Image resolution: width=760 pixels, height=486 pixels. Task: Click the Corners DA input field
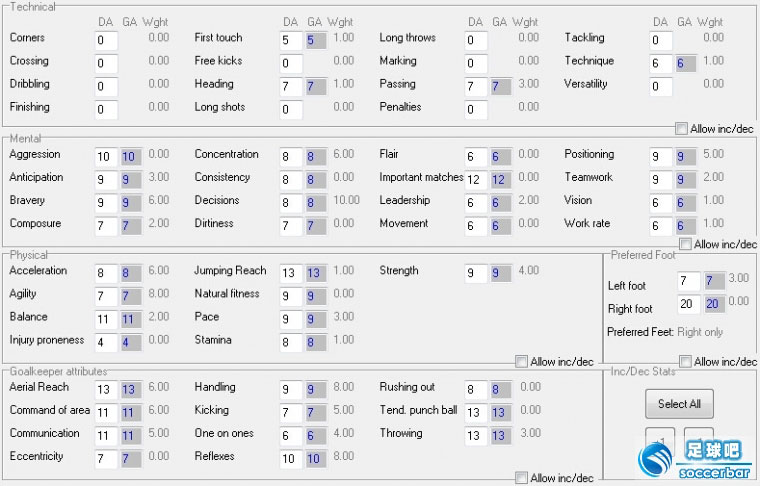point(106,41)
